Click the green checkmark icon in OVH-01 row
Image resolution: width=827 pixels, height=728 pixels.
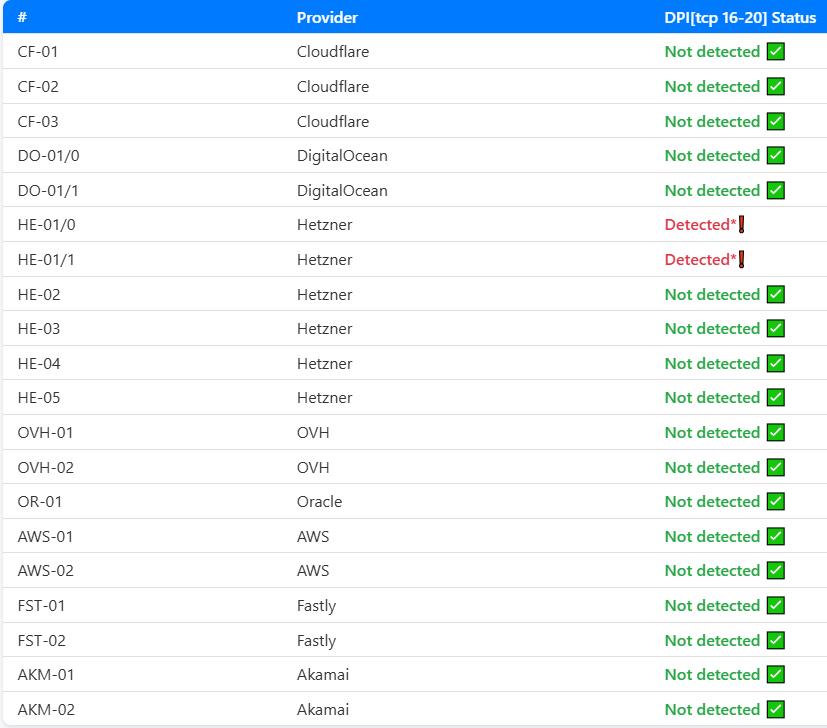[775, 433]
